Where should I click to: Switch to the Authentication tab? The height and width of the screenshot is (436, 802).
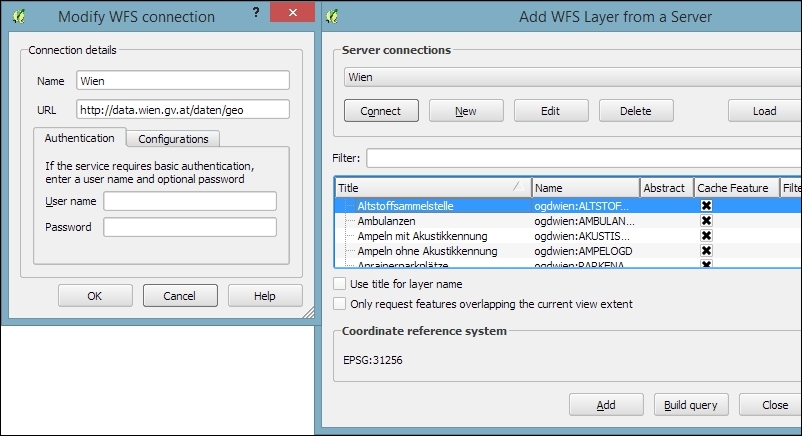coord(79,138)
